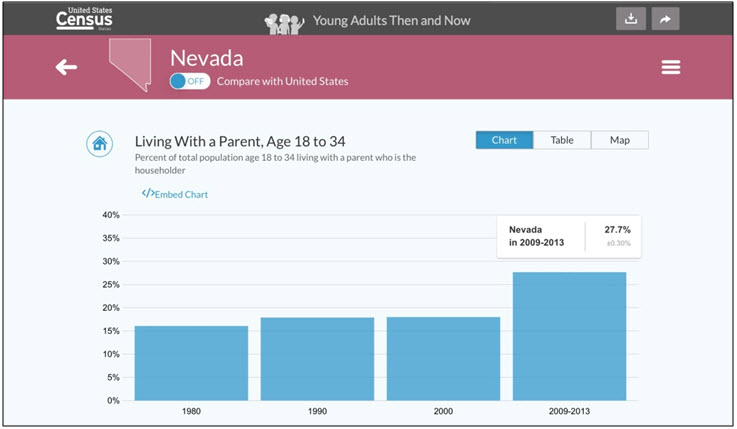This screenshot has width=737, height=429.
Task: Open the hamburger menu icon
Action: coord(671,67)
